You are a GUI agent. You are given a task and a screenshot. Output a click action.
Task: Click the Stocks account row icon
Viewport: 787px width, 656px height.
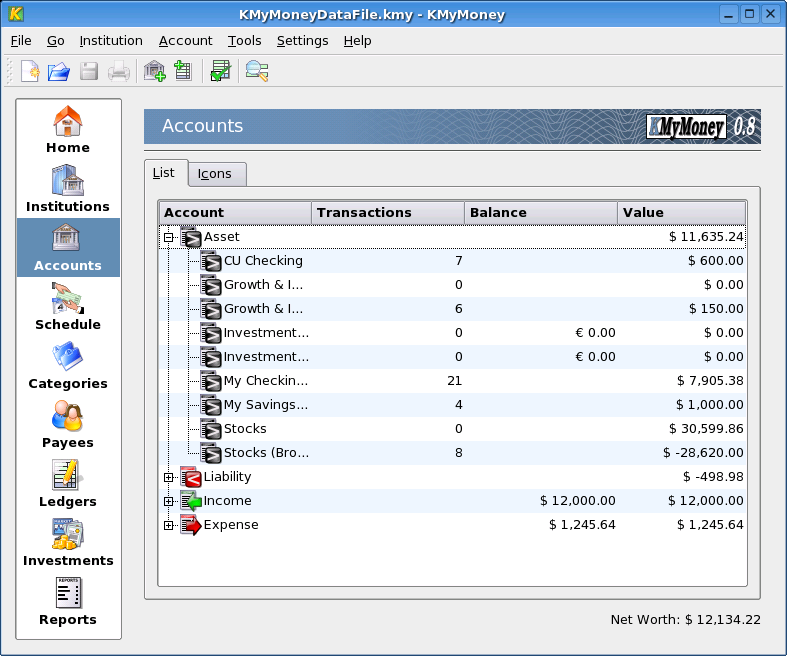click(x=211, y=429)
